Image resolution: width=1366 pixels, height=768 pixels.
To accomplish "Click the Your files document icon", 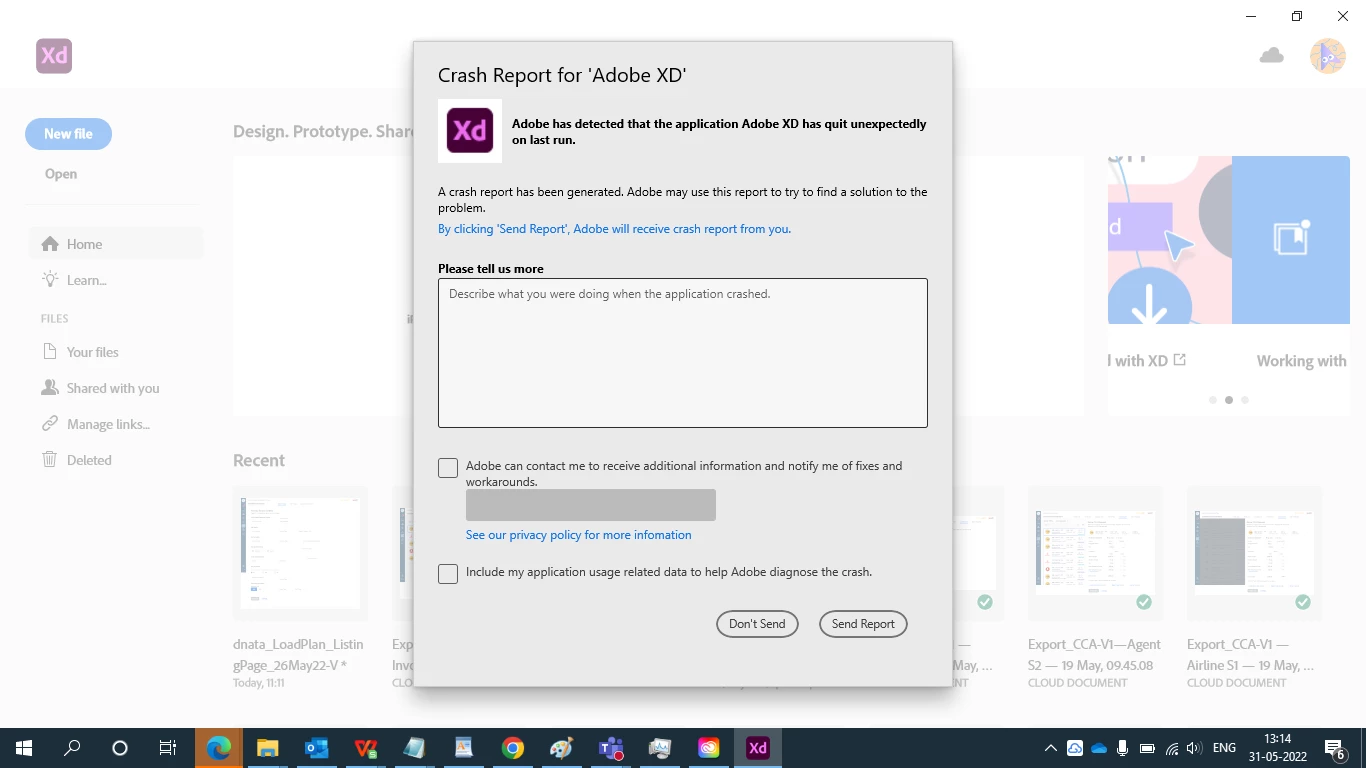I will (x=50, y=352).
